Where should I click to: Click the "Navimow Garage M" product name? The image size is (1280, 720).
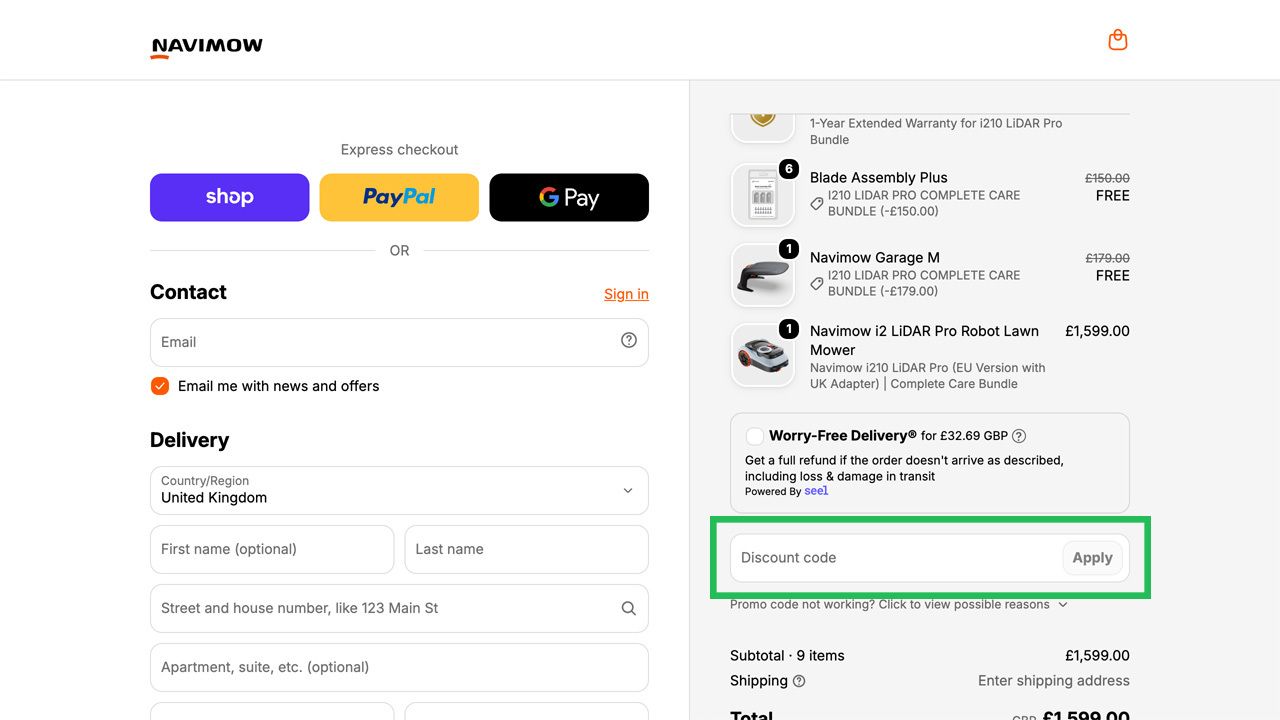coord(874,258)
